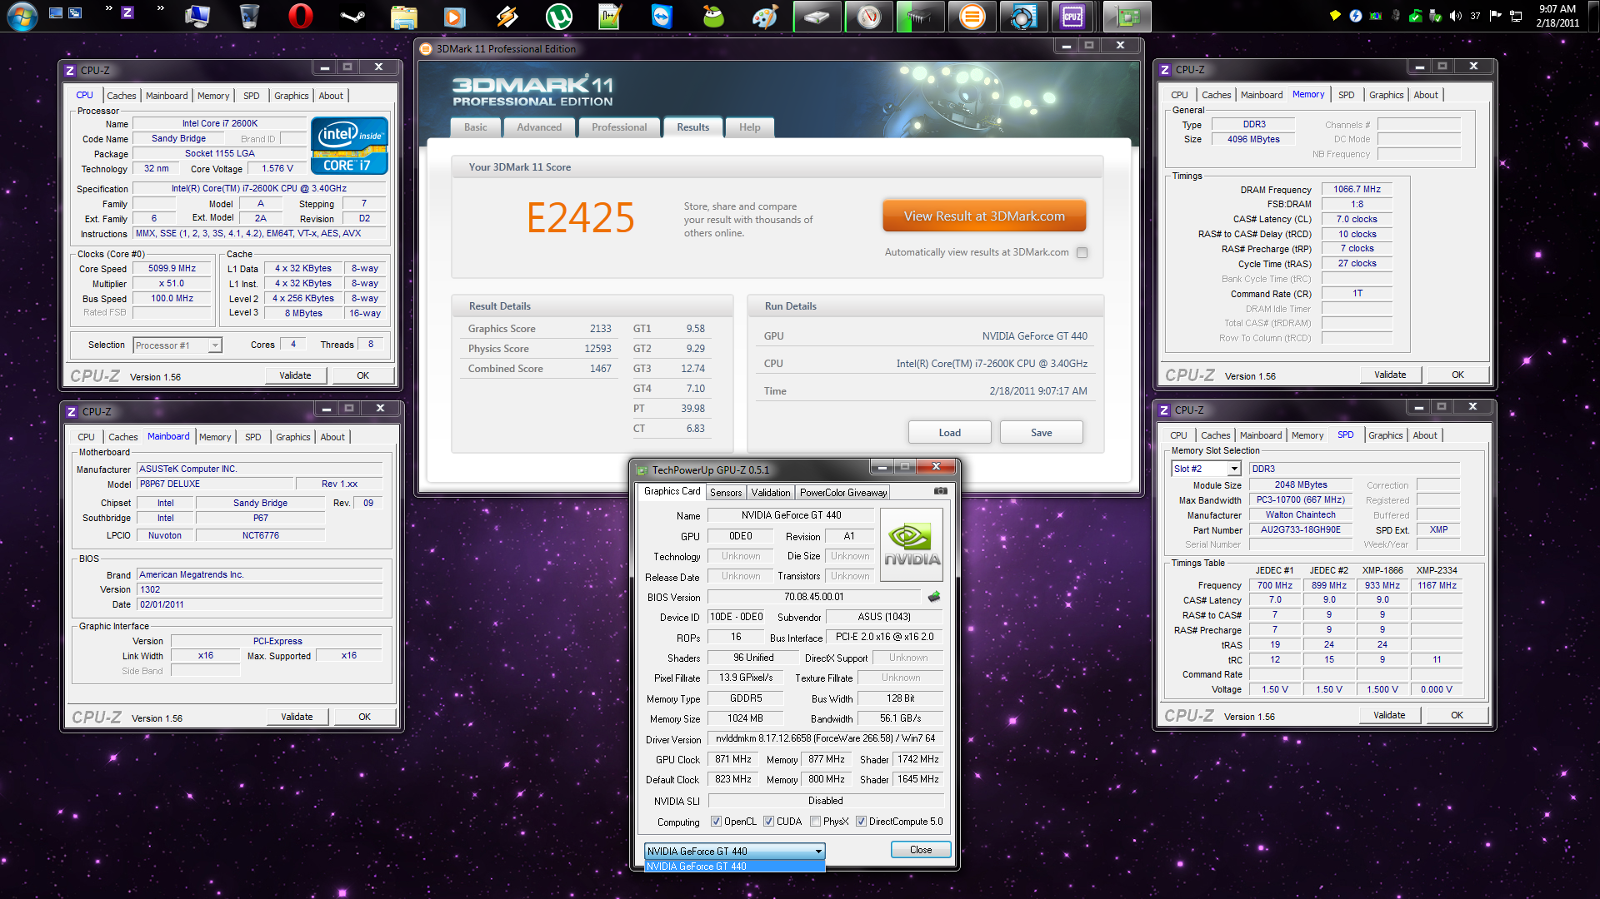Screen dimensions: 1600x899
Task: Open the Advanced tab in 3DMark
Action: point(539,127)
